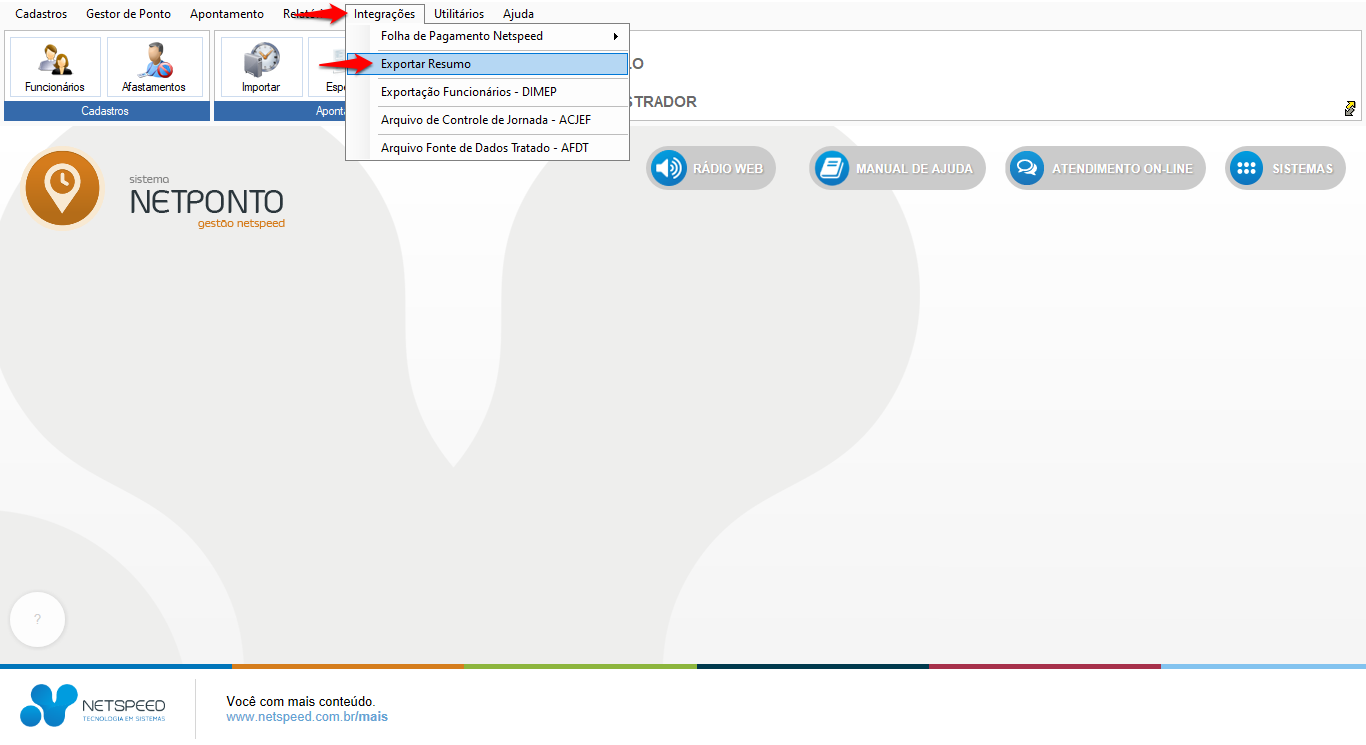The width and height of the screenshot is (1366, 745).
Task: Click the Rádio Web speaker icon
Action: 668,168
